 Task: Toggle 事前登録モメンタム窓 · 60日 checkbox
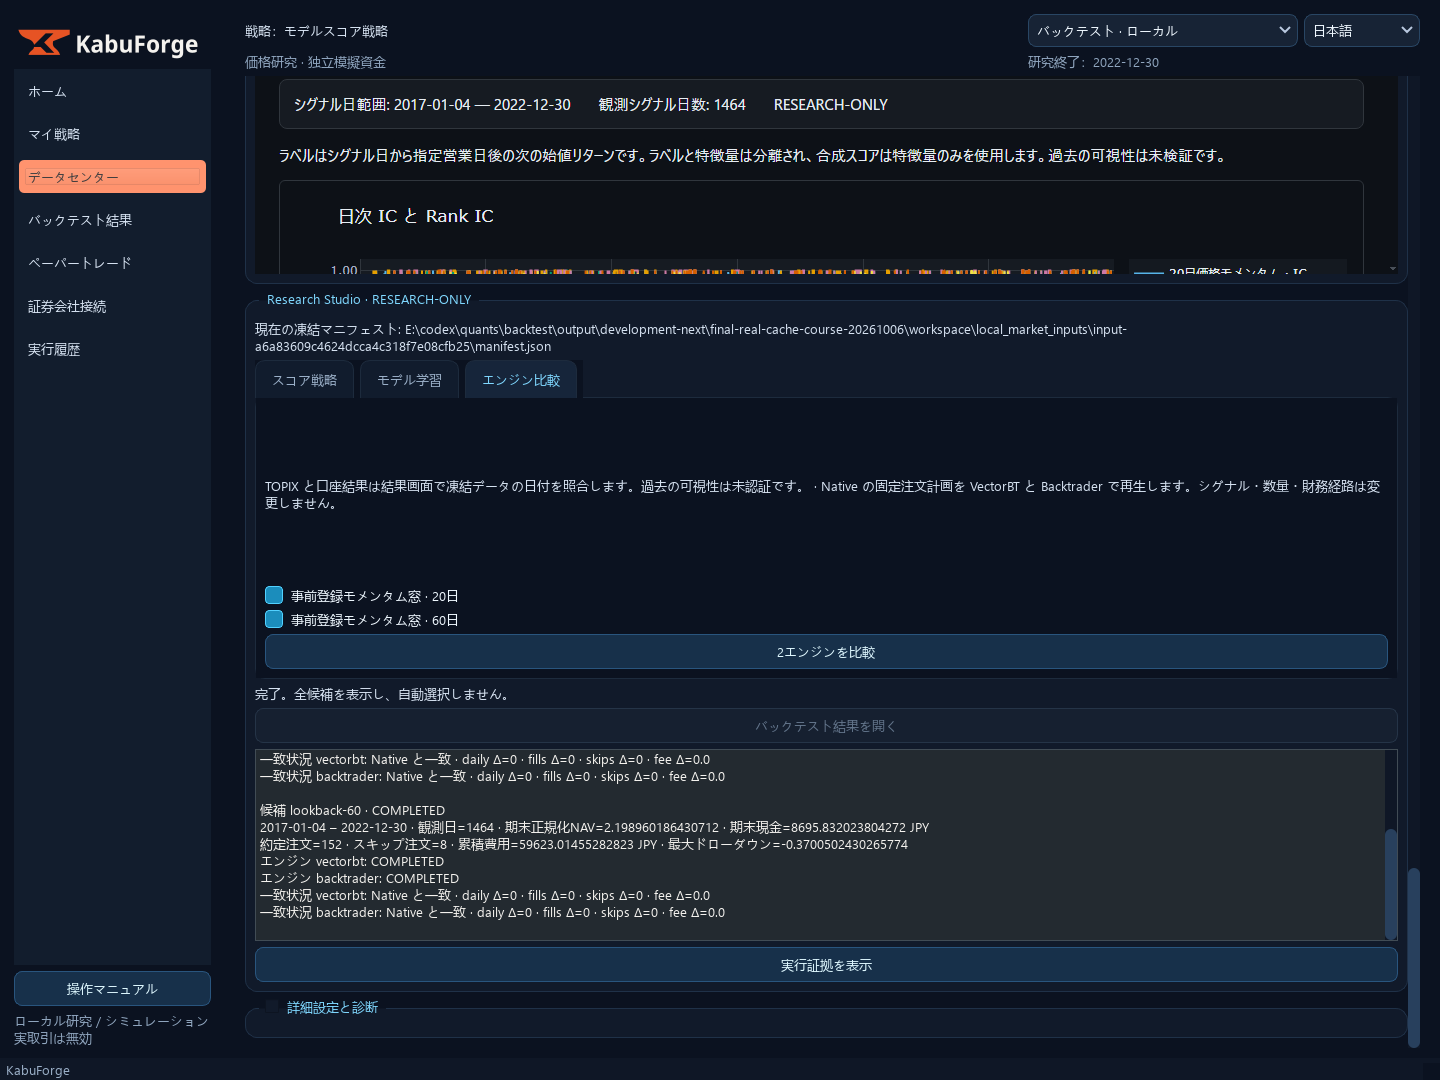pos(274,619)
